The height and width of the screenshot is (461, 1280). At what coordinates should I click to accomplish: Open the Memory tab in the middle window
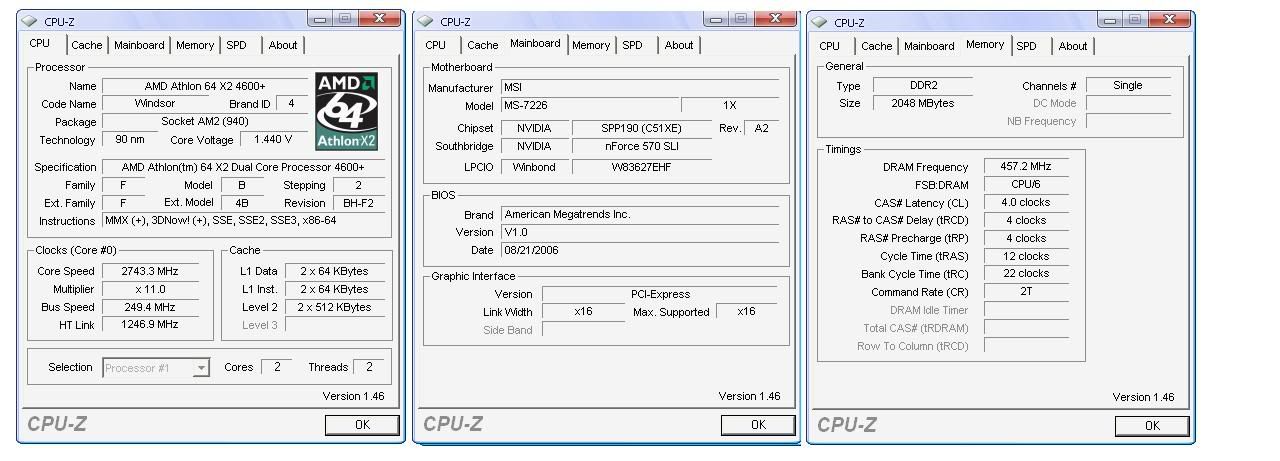tap(591, 45)
